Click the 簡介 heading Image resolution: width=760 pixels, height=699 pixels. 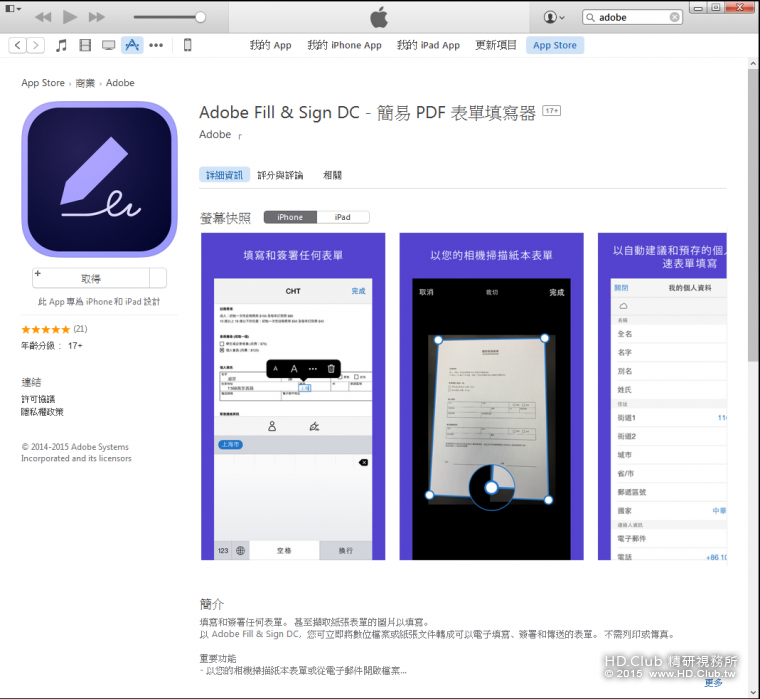coord(212,604)
